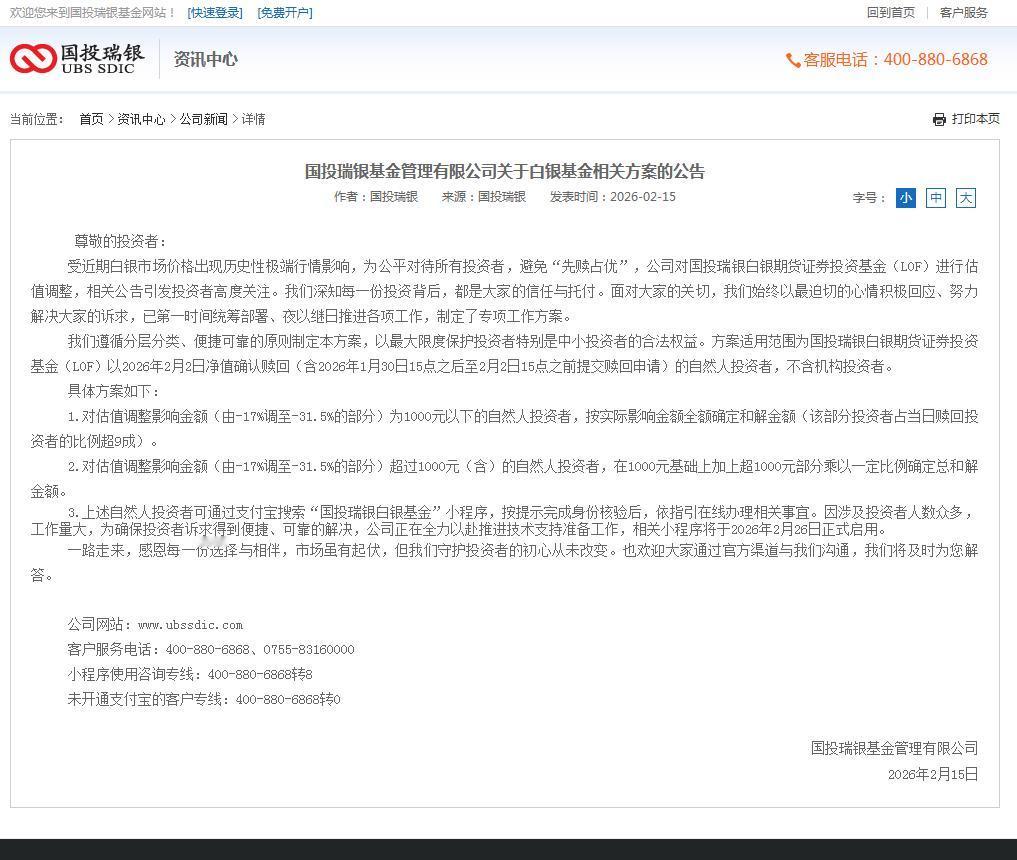Open the 免费开户 account registration link

click(285, 13)
